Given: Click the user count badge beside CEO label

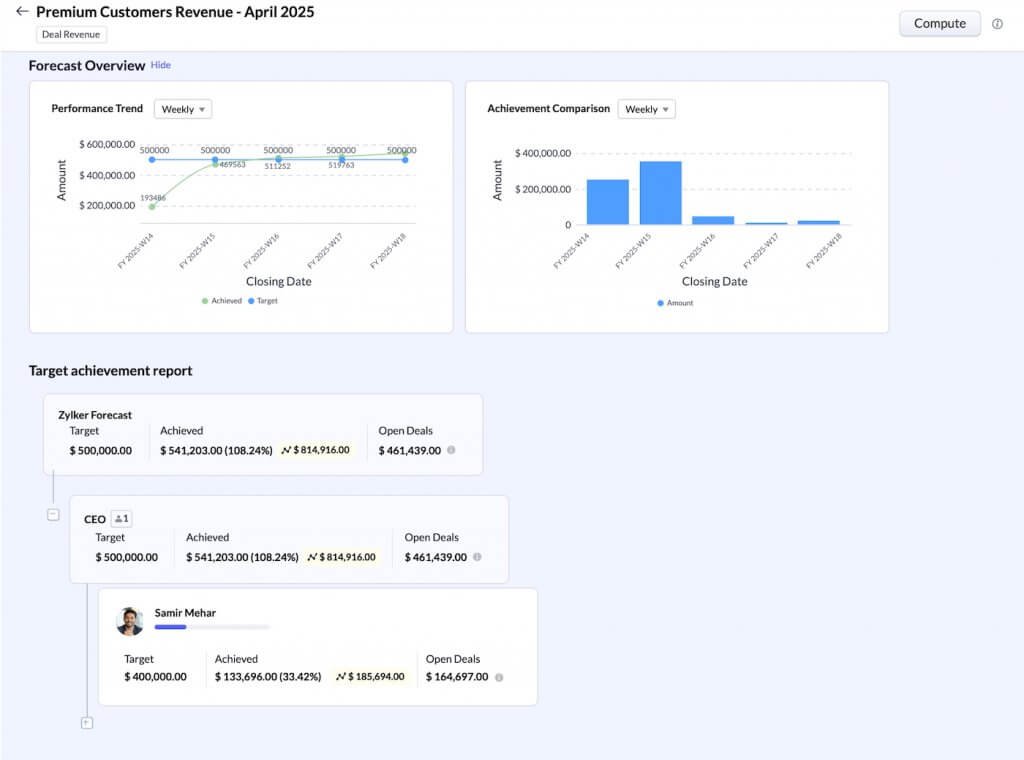Looking at the screenshot, I should [x=120, y=518].
